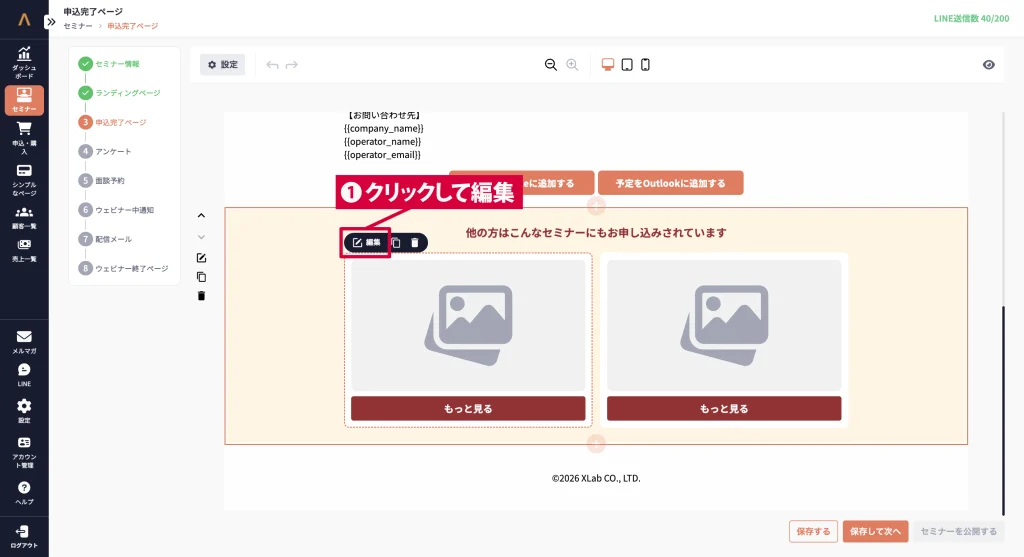Click the 保存して次へ button
1024x557 pixels.
coord(875,532)
